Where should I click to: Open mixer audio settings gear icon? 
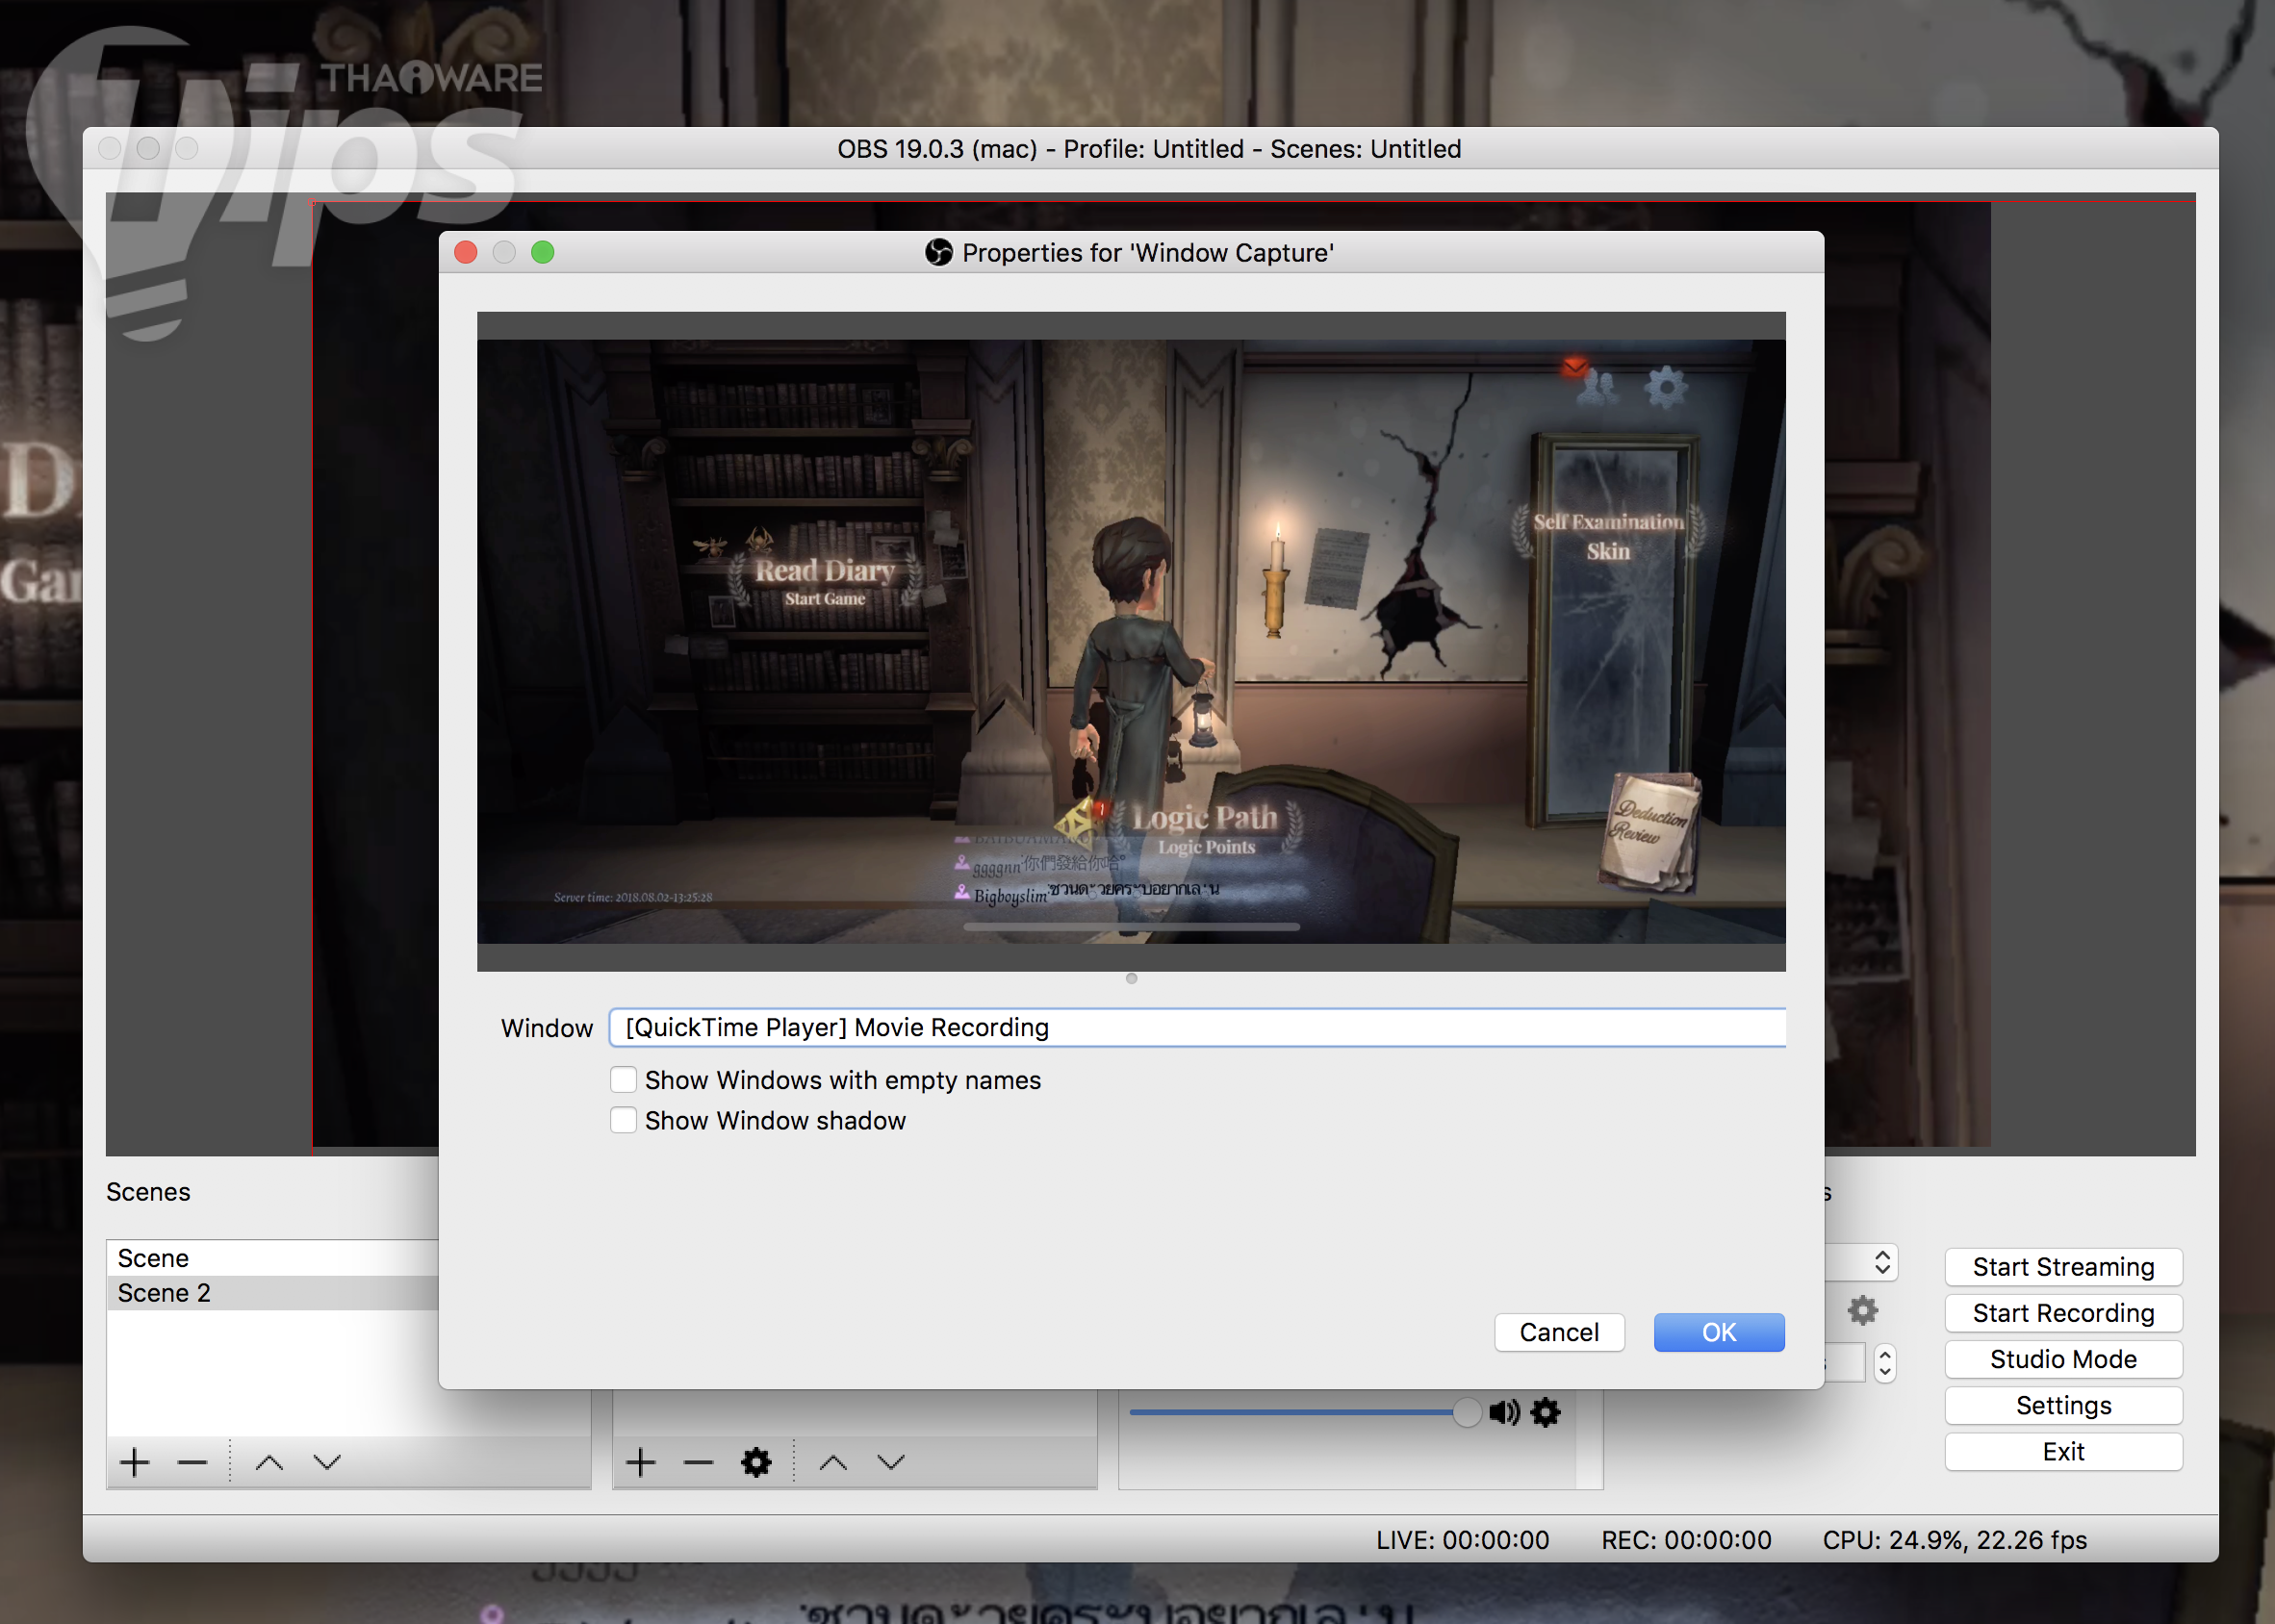[1546, 1412]
